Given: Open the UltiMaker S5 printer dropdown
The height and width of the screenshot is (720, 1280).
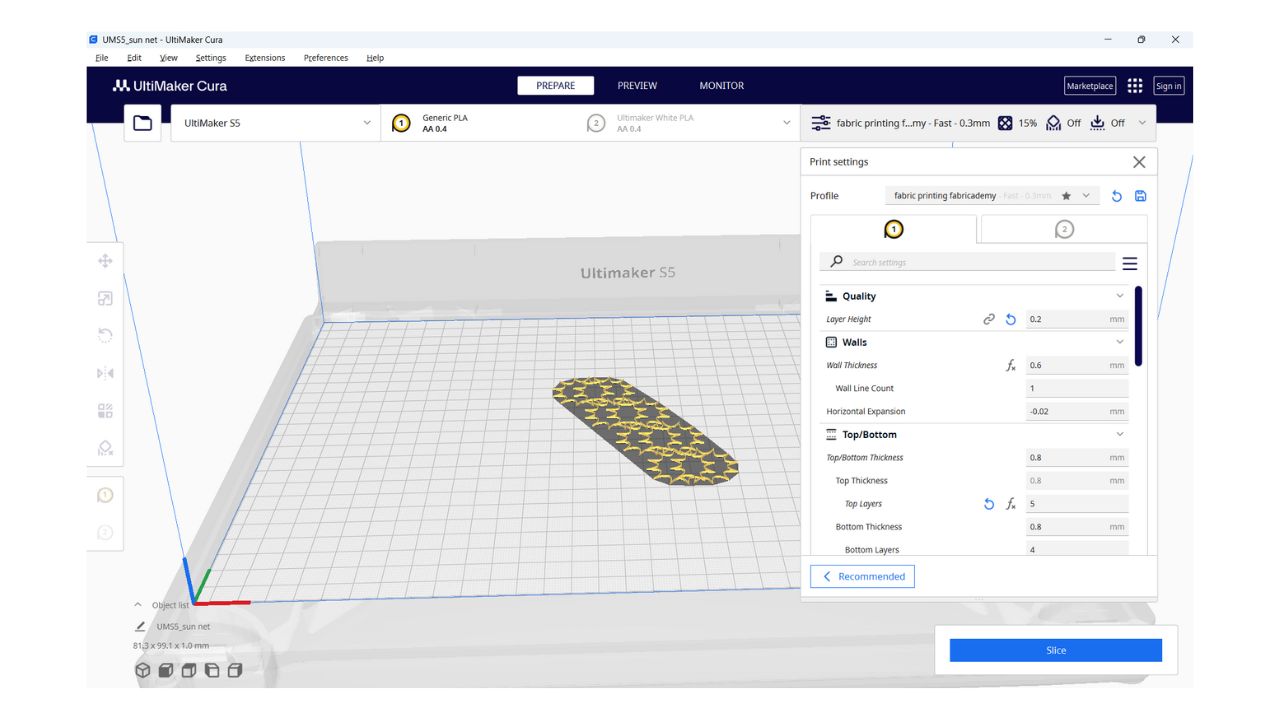Looking at the screenshot, I should [275, 123].
